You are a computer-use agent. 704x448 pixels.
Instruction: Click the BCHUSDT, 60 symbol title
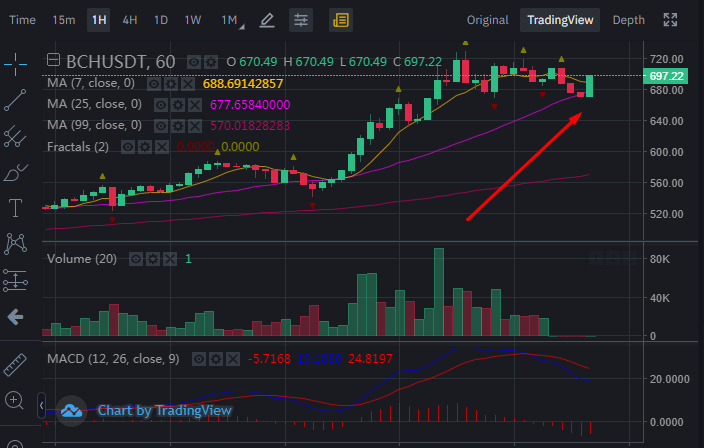(x=120, y=62)
